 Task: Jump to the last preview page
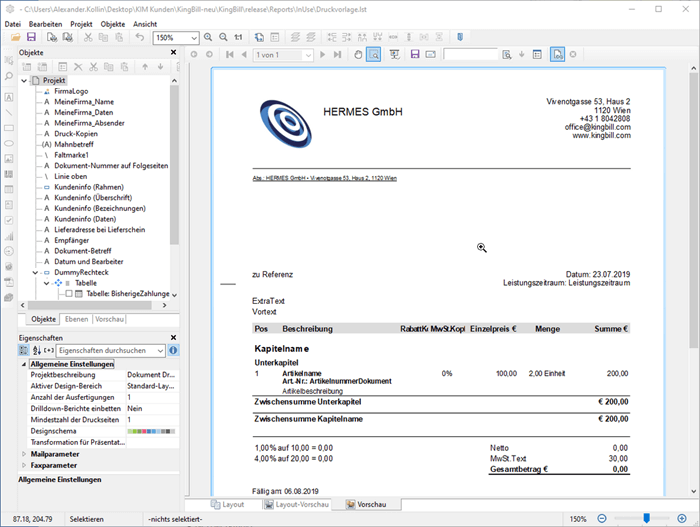pos(340,54)
